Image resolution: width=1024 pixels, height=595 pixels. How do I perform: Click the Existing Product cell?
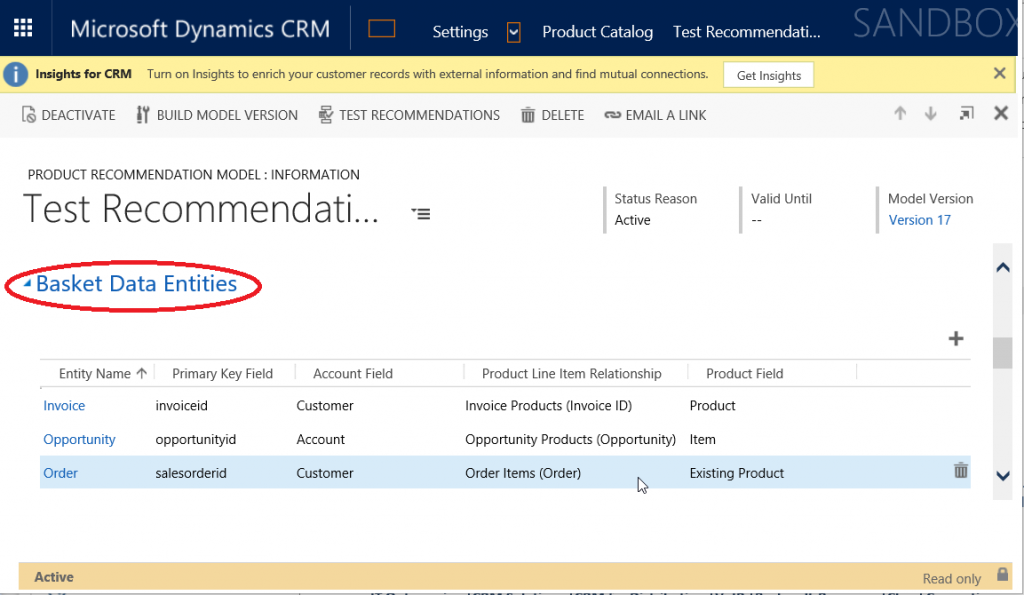(x=737, y=473)
